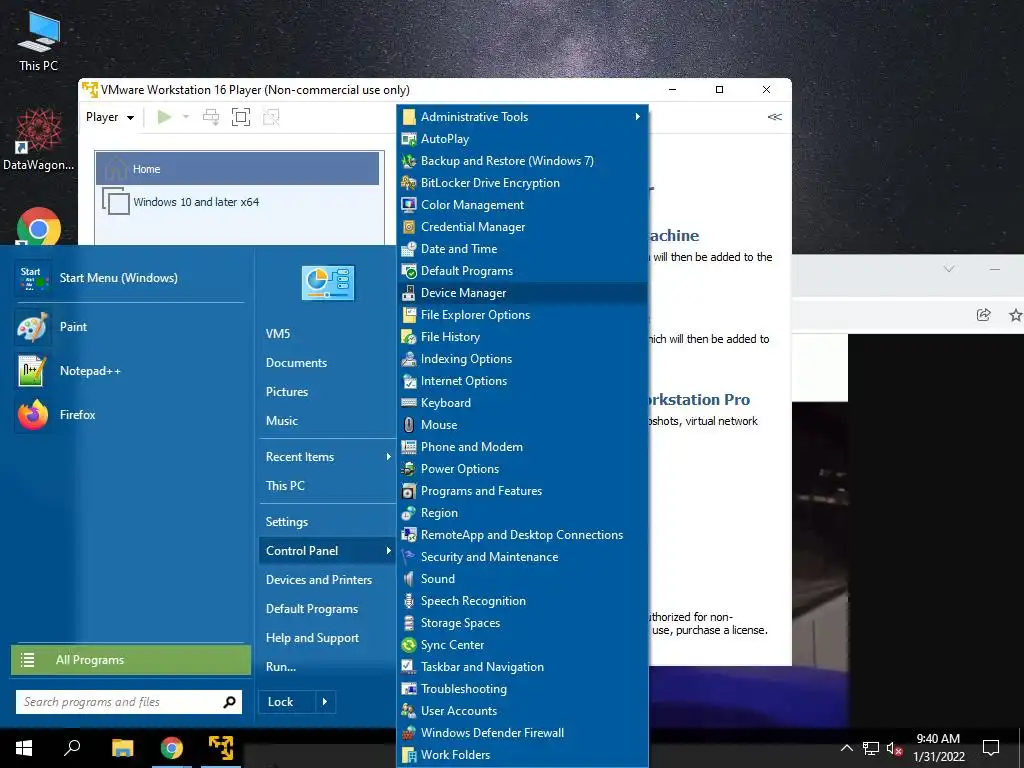Screen dimensions: 1024x768
Task: Open Backup and Restore (Windows 7)
Action: [x=522, y=161]
